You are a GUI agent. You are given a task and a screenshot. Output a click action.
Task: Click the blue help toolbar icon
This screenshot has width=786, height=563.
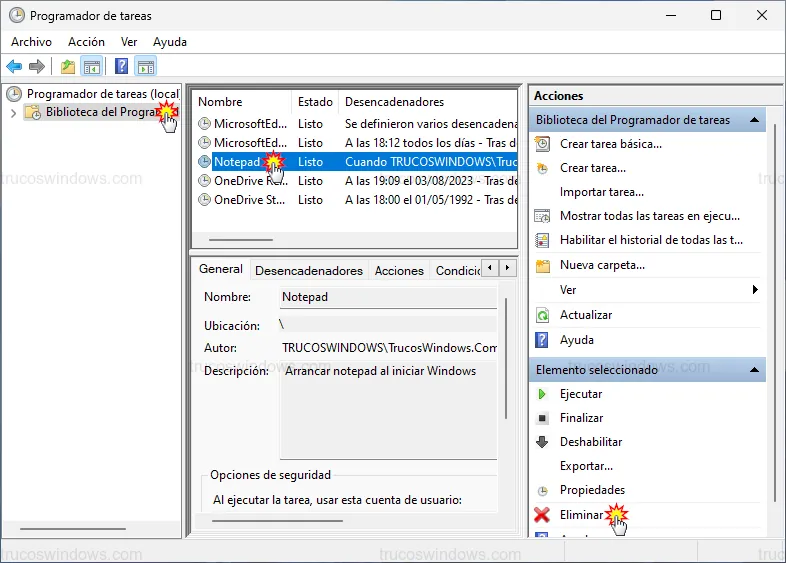pyautogui.click(x=121, y=67)
